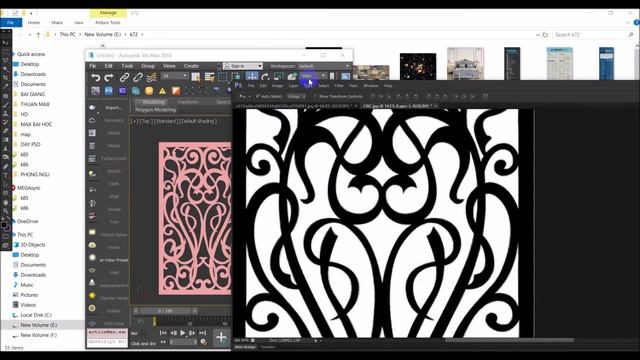Select bedroom image thumbnail in Explorer
The width and height of the screenshot is (640, 360).
[465, 63]
